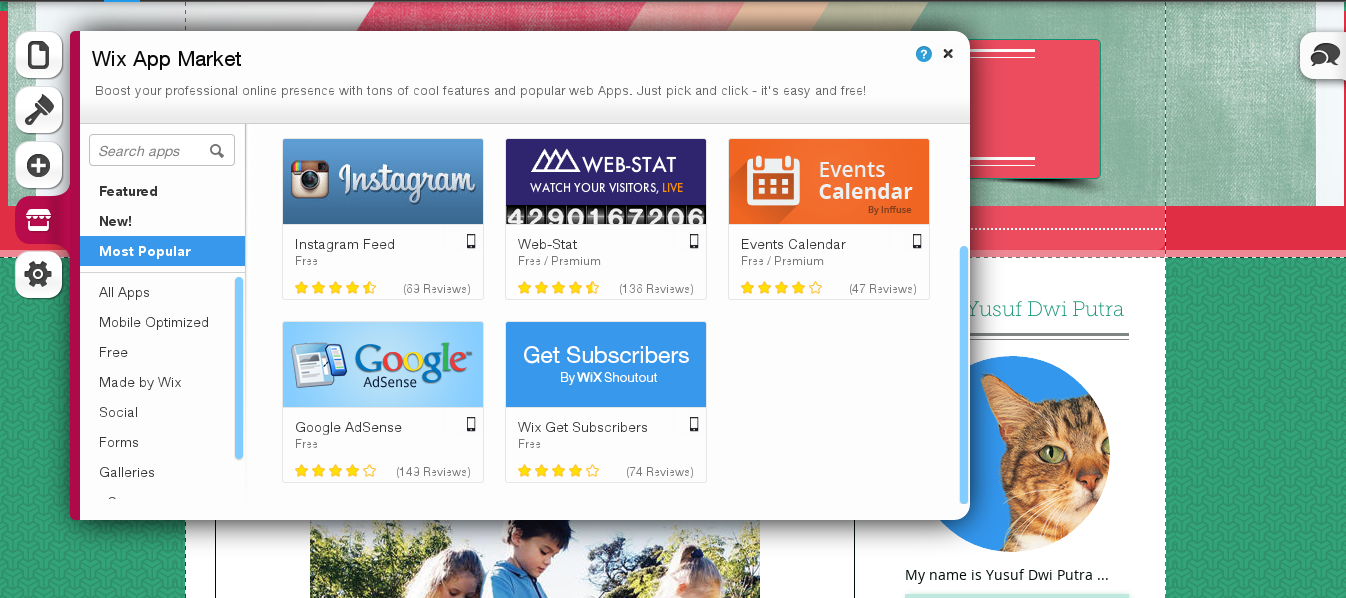Open the 136 Reviews link
This screenshot has height=598, width=1346.
point(656,289)
